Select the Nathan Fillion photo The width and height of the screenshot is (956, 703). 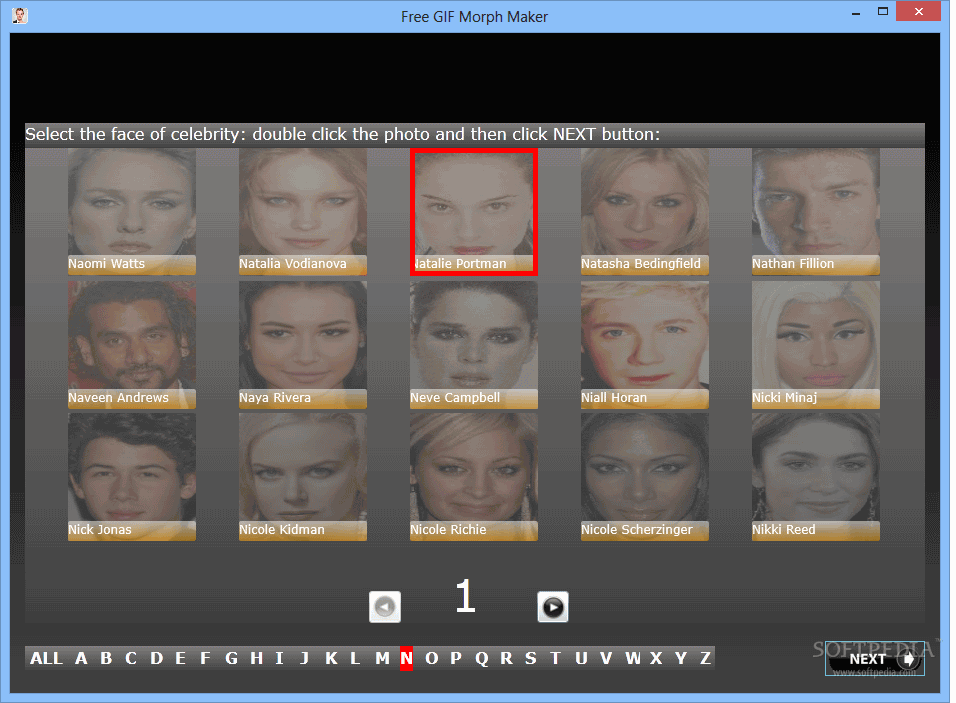click(816, 212)
